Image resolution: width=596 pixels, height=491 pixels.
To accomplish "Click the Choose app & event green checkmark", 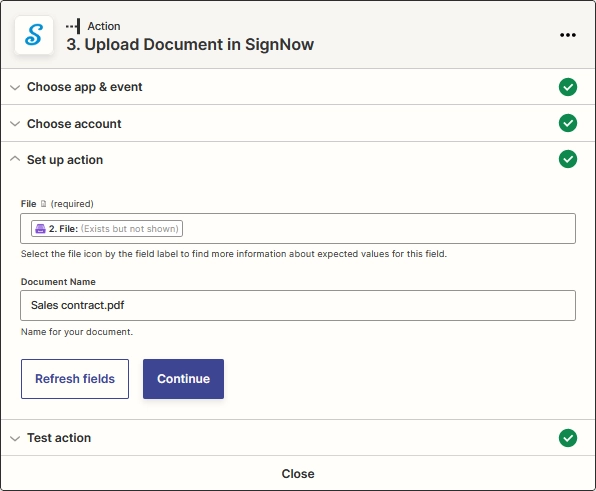I will pos(568,87).
